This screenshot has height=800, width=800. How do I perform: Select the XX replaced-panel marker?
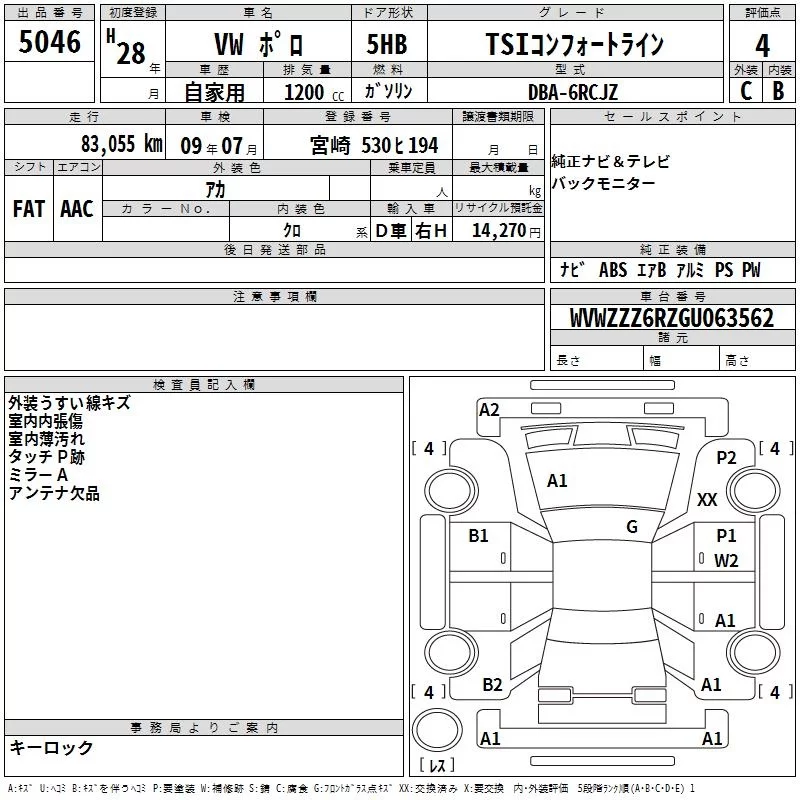tap(708, 499)
